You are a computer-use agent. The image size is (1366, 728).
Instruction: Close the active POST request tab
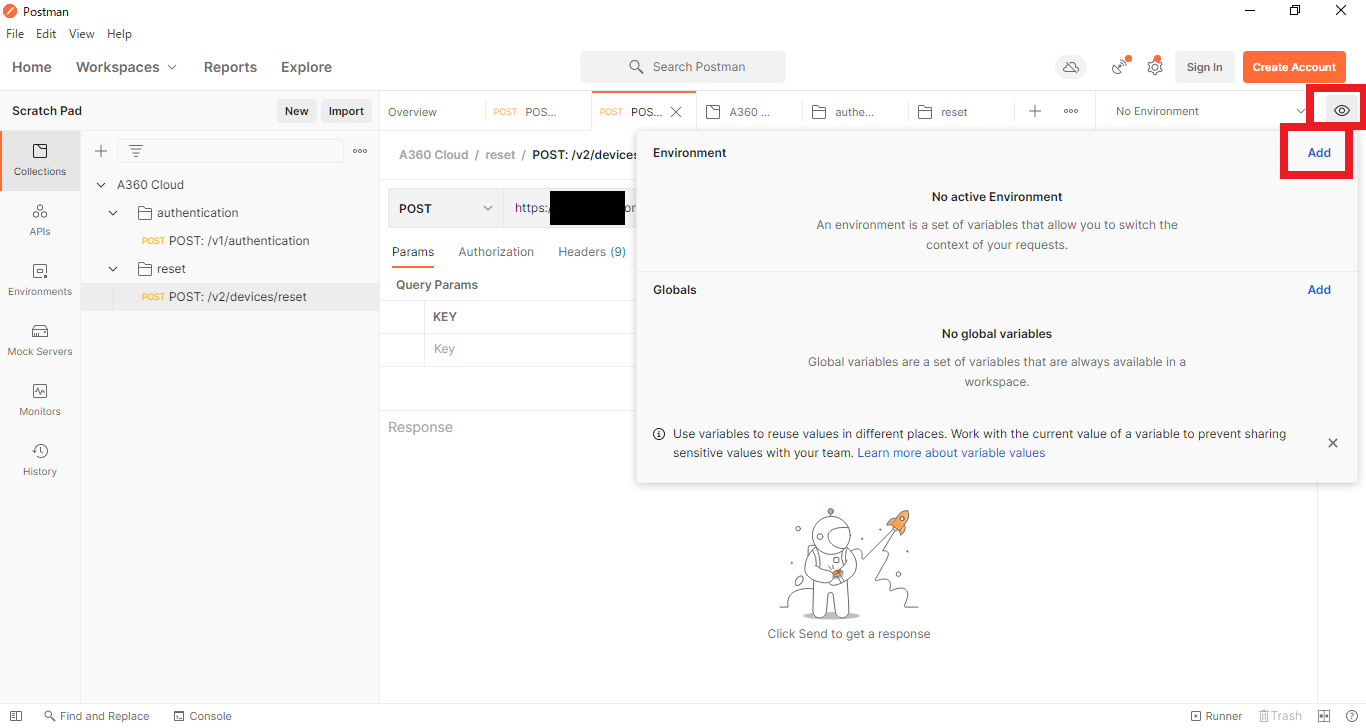click(676, 112)
